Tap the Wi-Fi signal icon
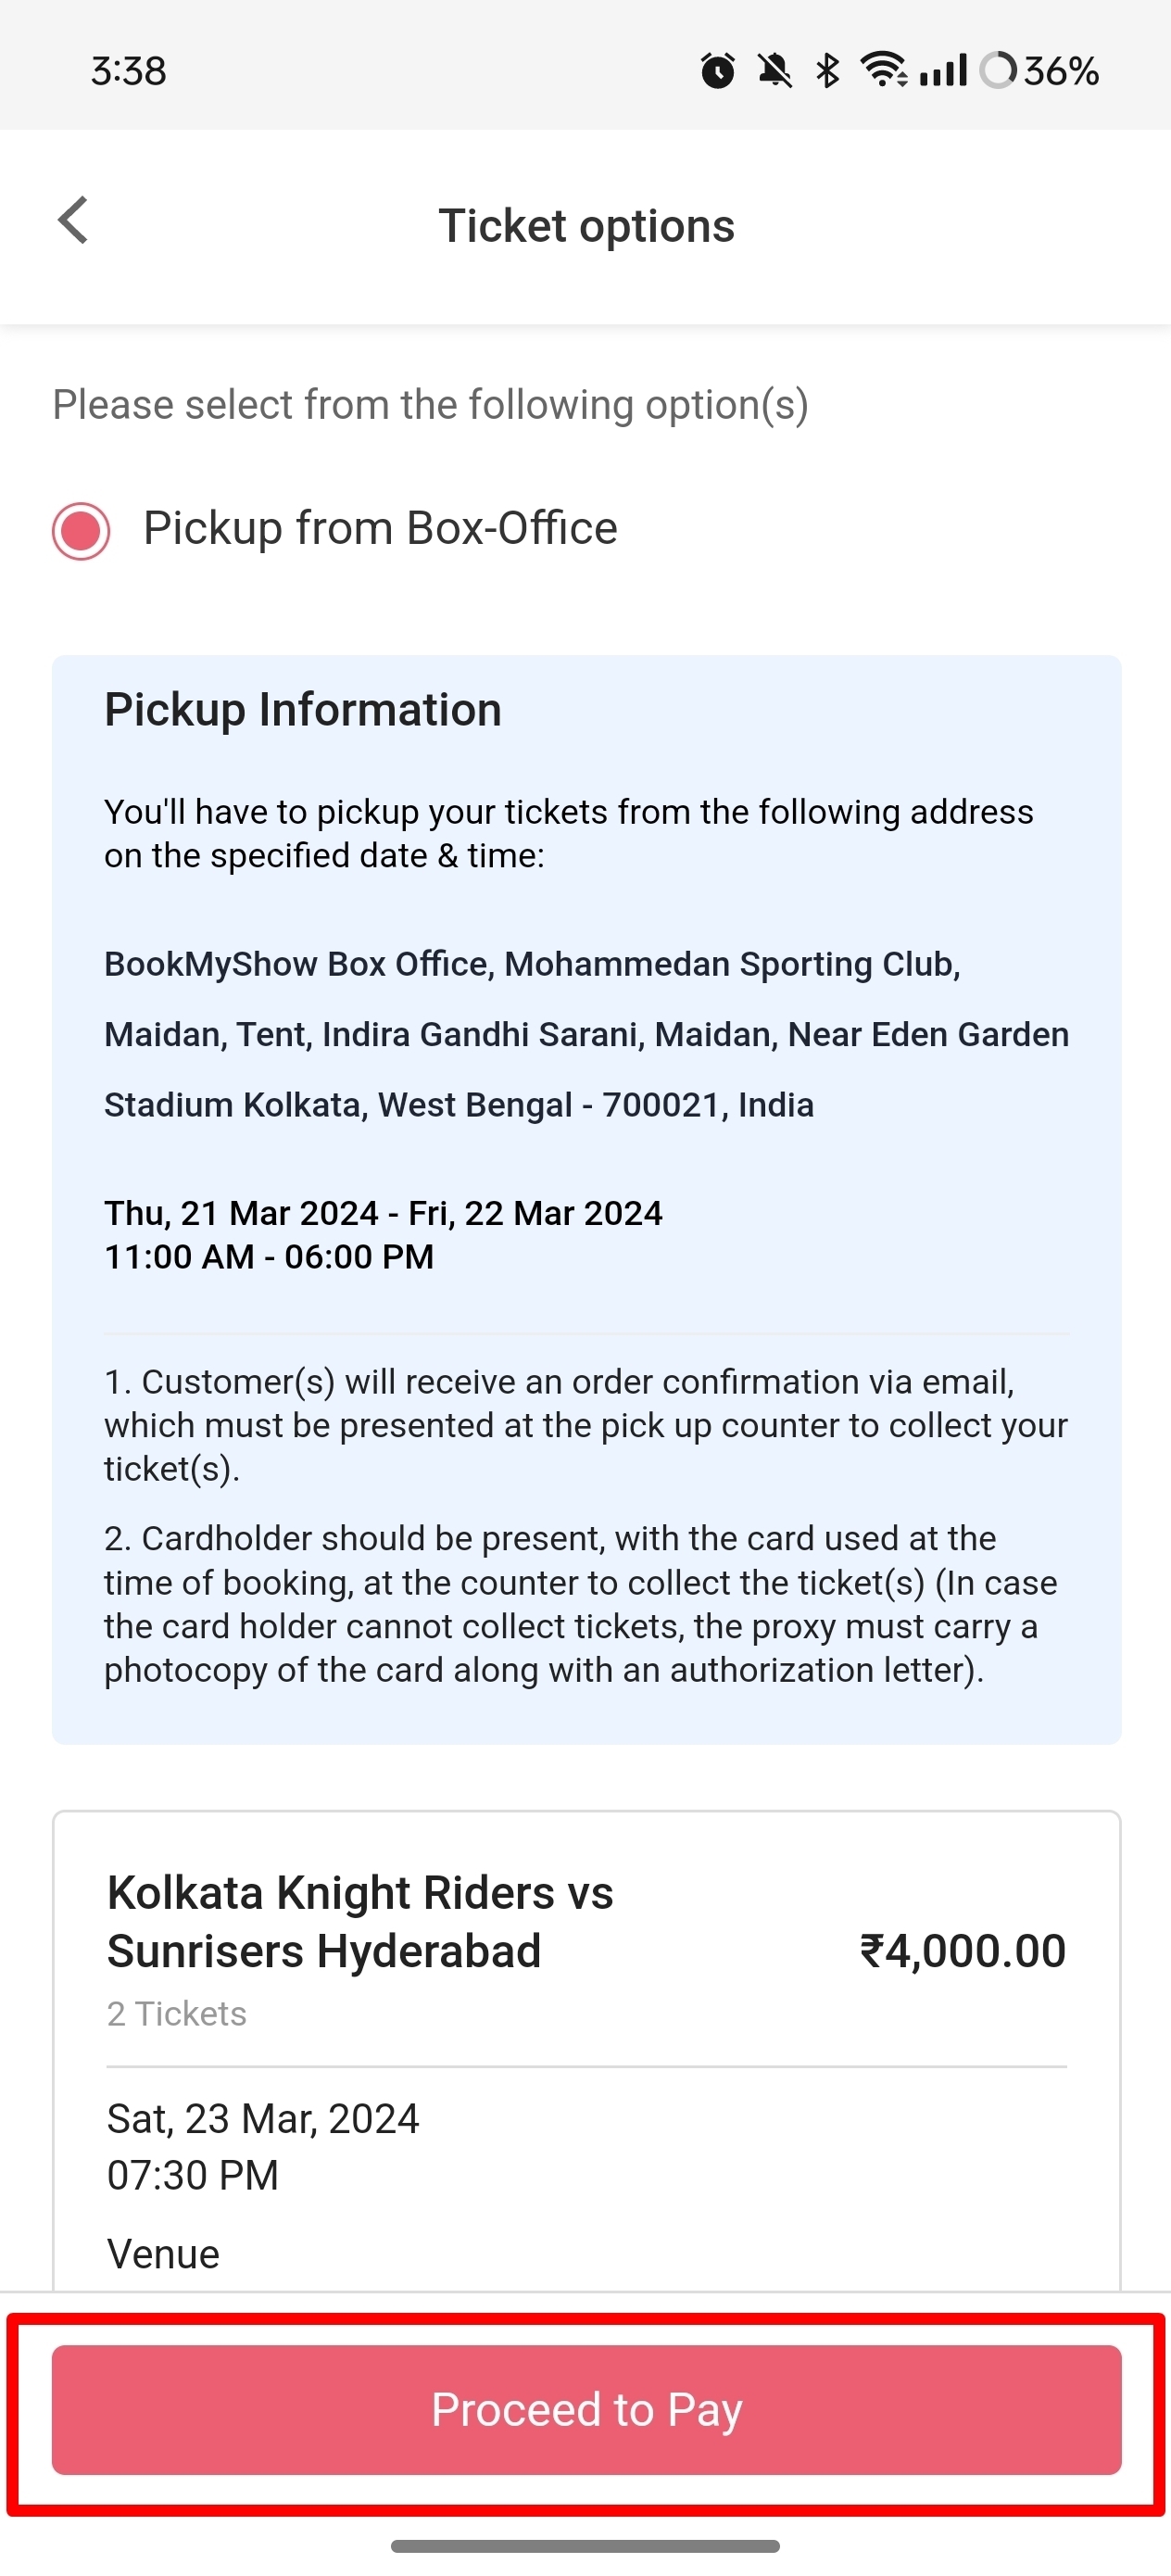The image size is (1171, 2576). pos(884,70)
